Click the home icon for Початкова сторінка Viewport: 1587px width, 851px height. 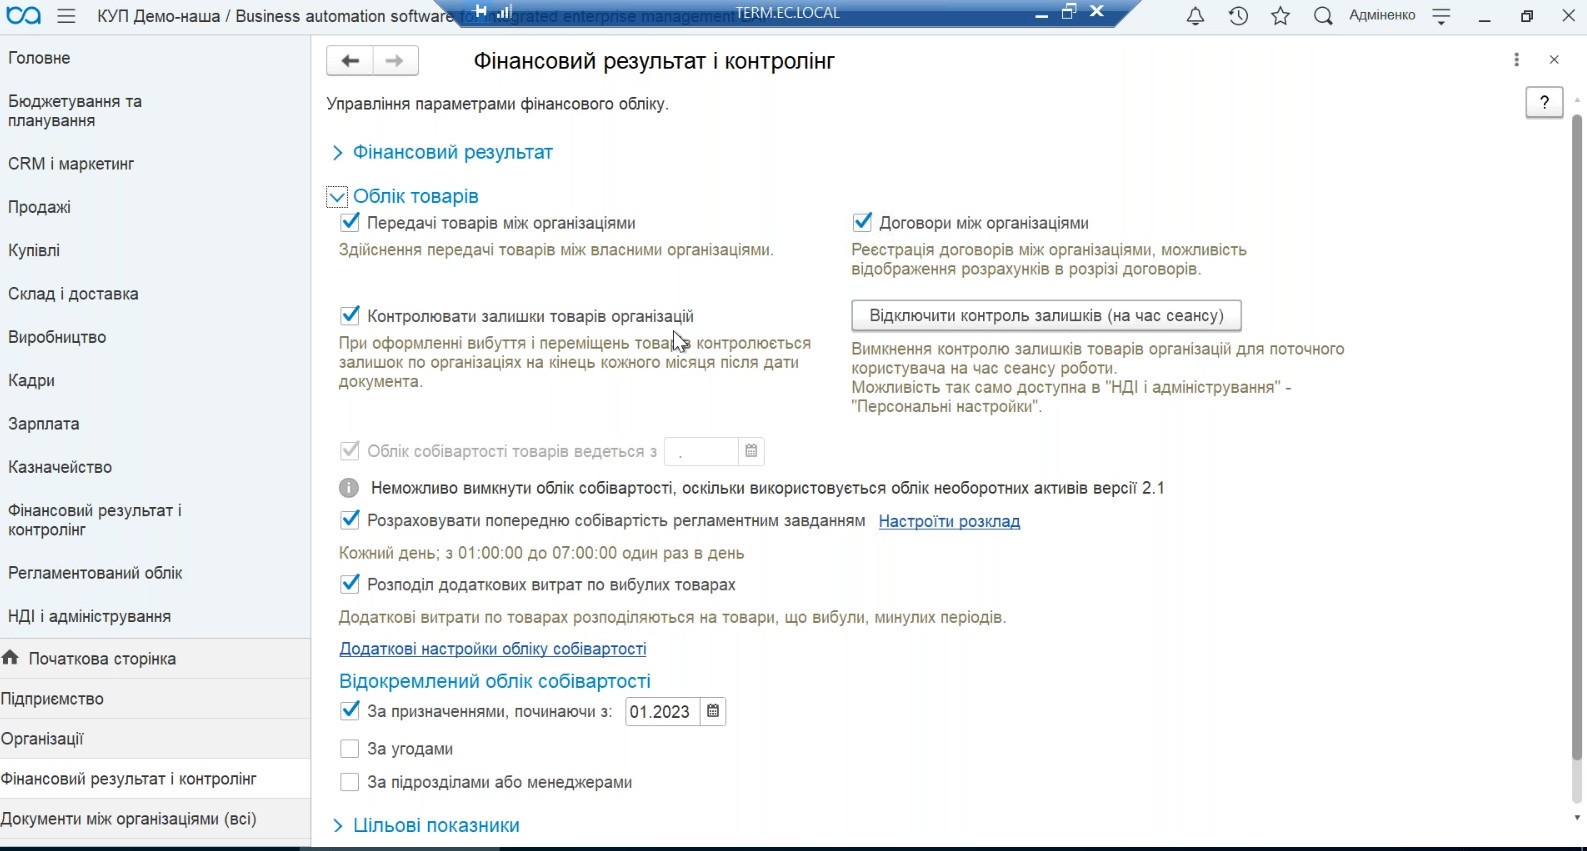pyautogui.click(x=11, y=658)
